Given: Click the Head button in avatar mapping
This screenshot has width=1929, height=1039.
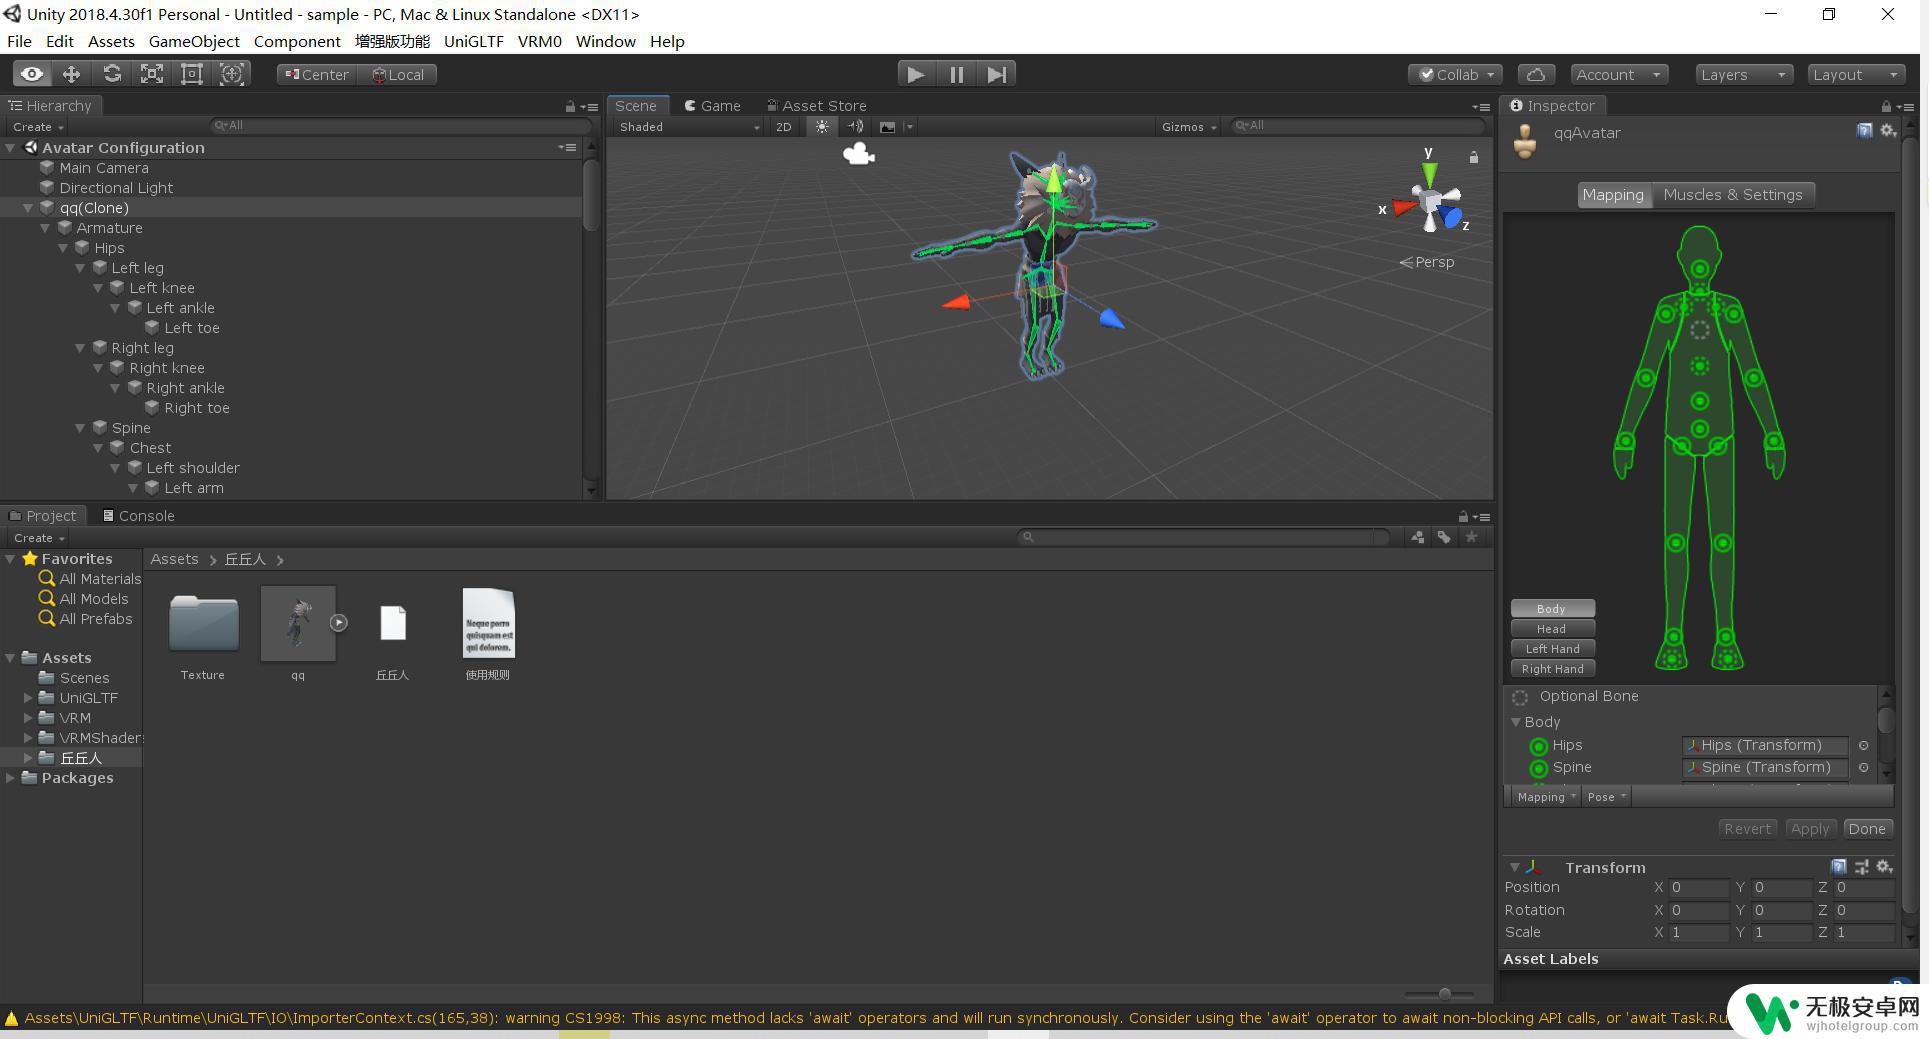Looking at the screenshot, I should pyautogui.click(x=1552, y=629).
